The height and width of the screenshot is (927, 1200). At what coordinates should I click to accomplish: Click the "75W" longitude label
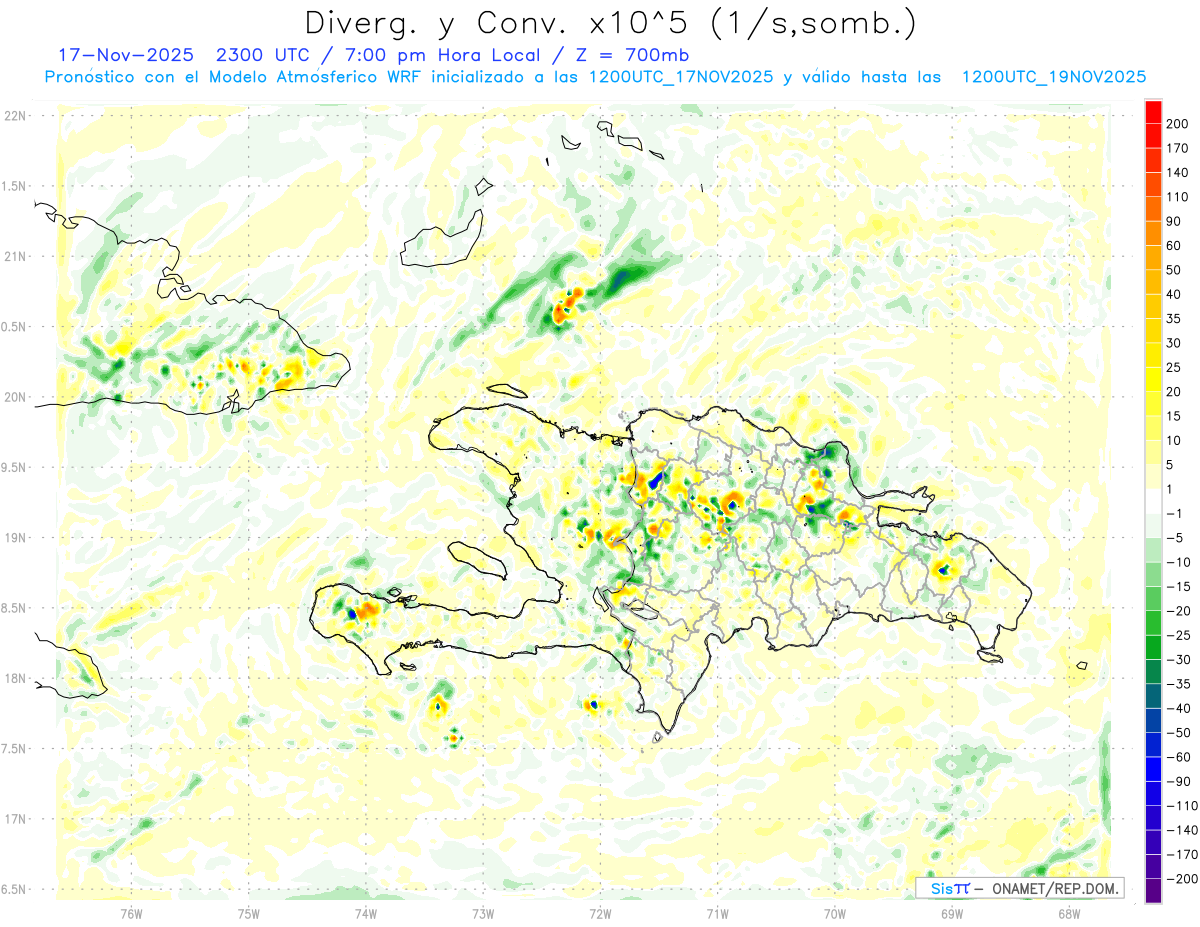coord(249,912)
